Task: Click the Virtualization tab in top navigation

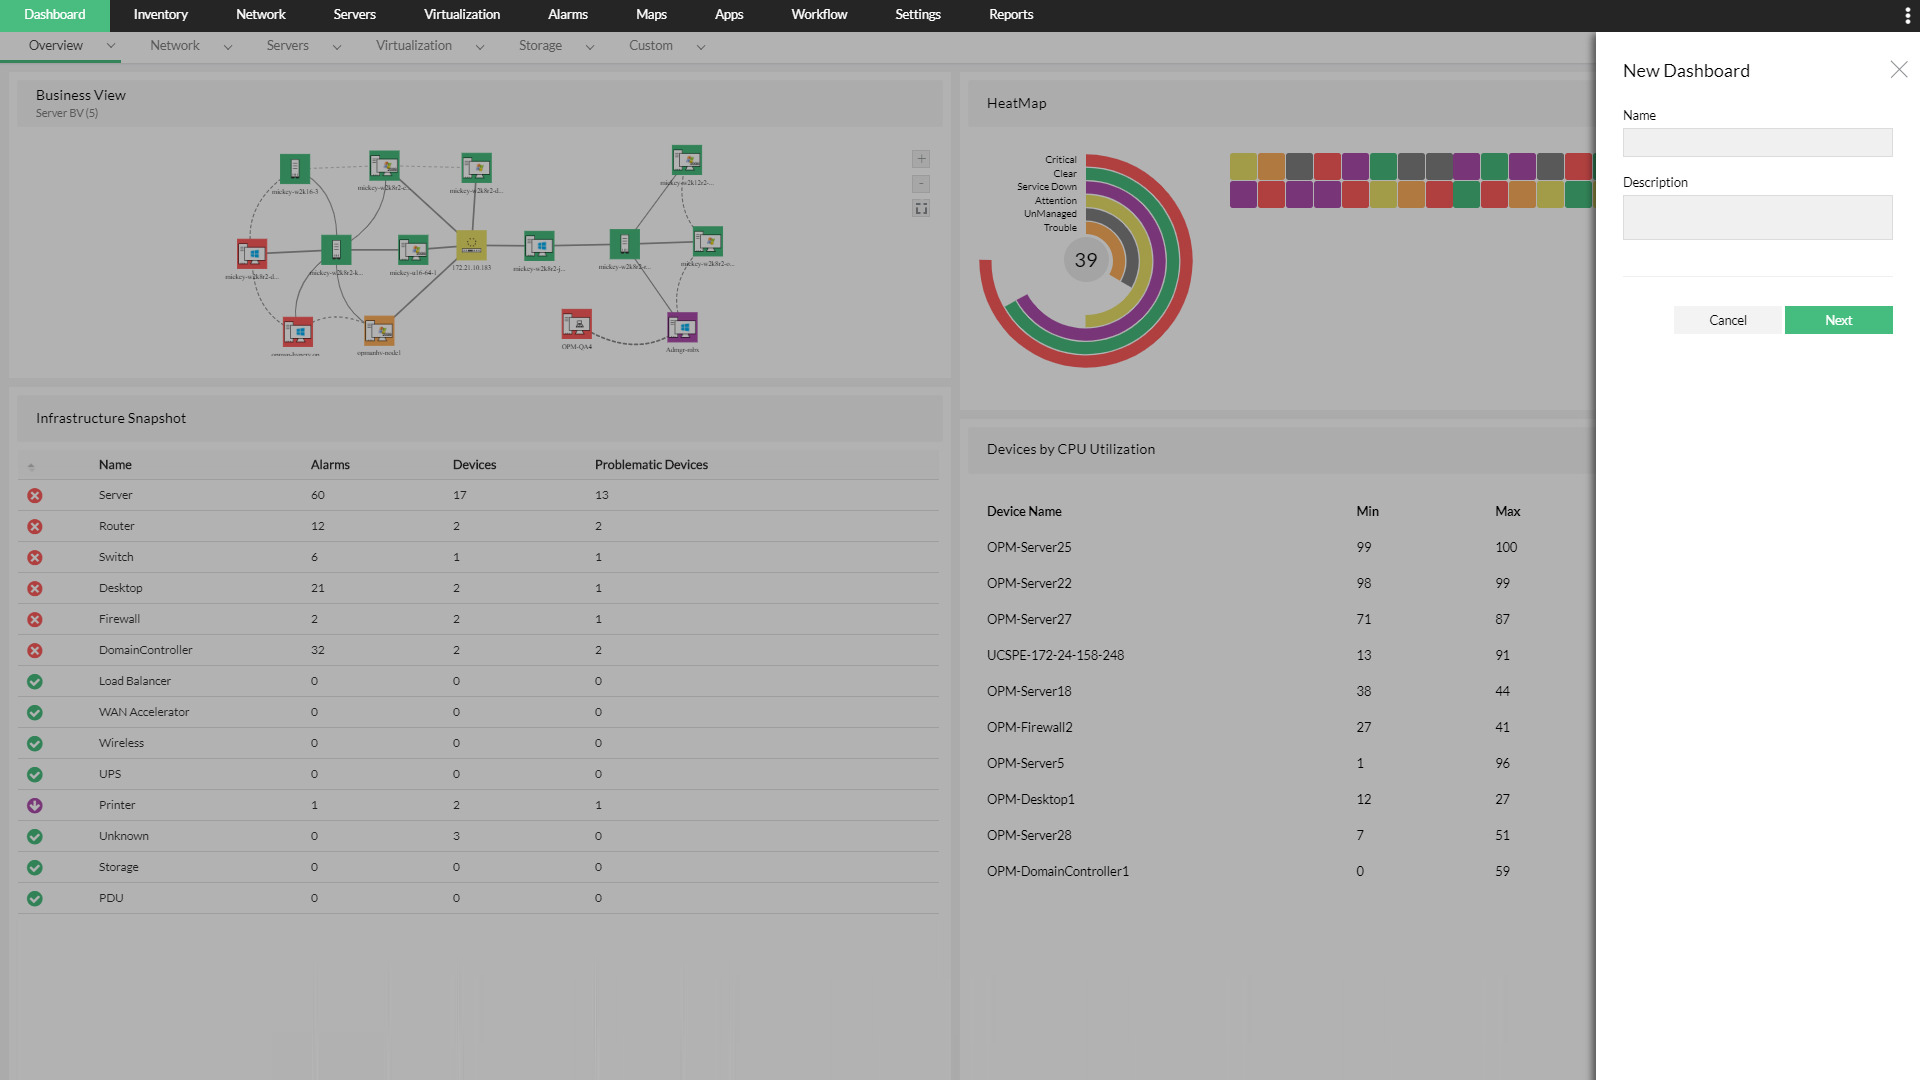Action: tap(462, 15)
